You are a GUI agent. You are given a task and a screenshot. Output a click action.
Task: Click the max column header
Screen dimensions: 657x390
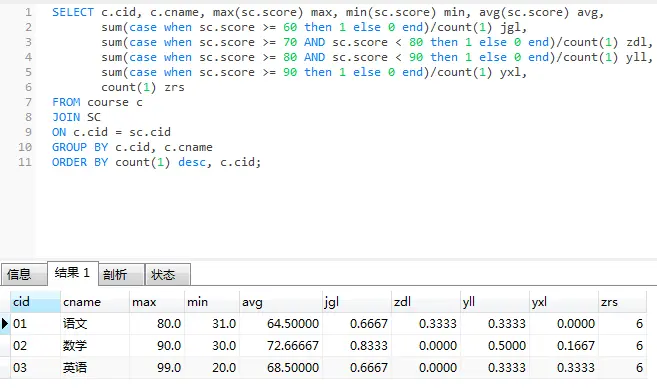(x=157, y=302)
